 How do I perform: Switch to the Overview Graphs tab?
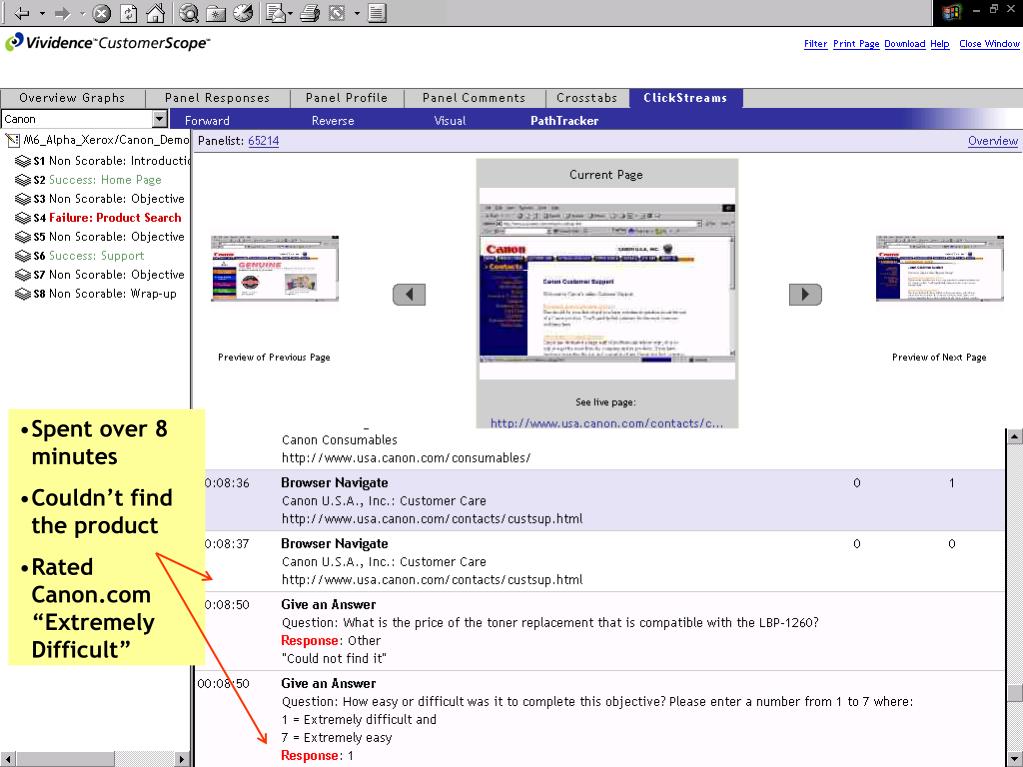[72, 98]
